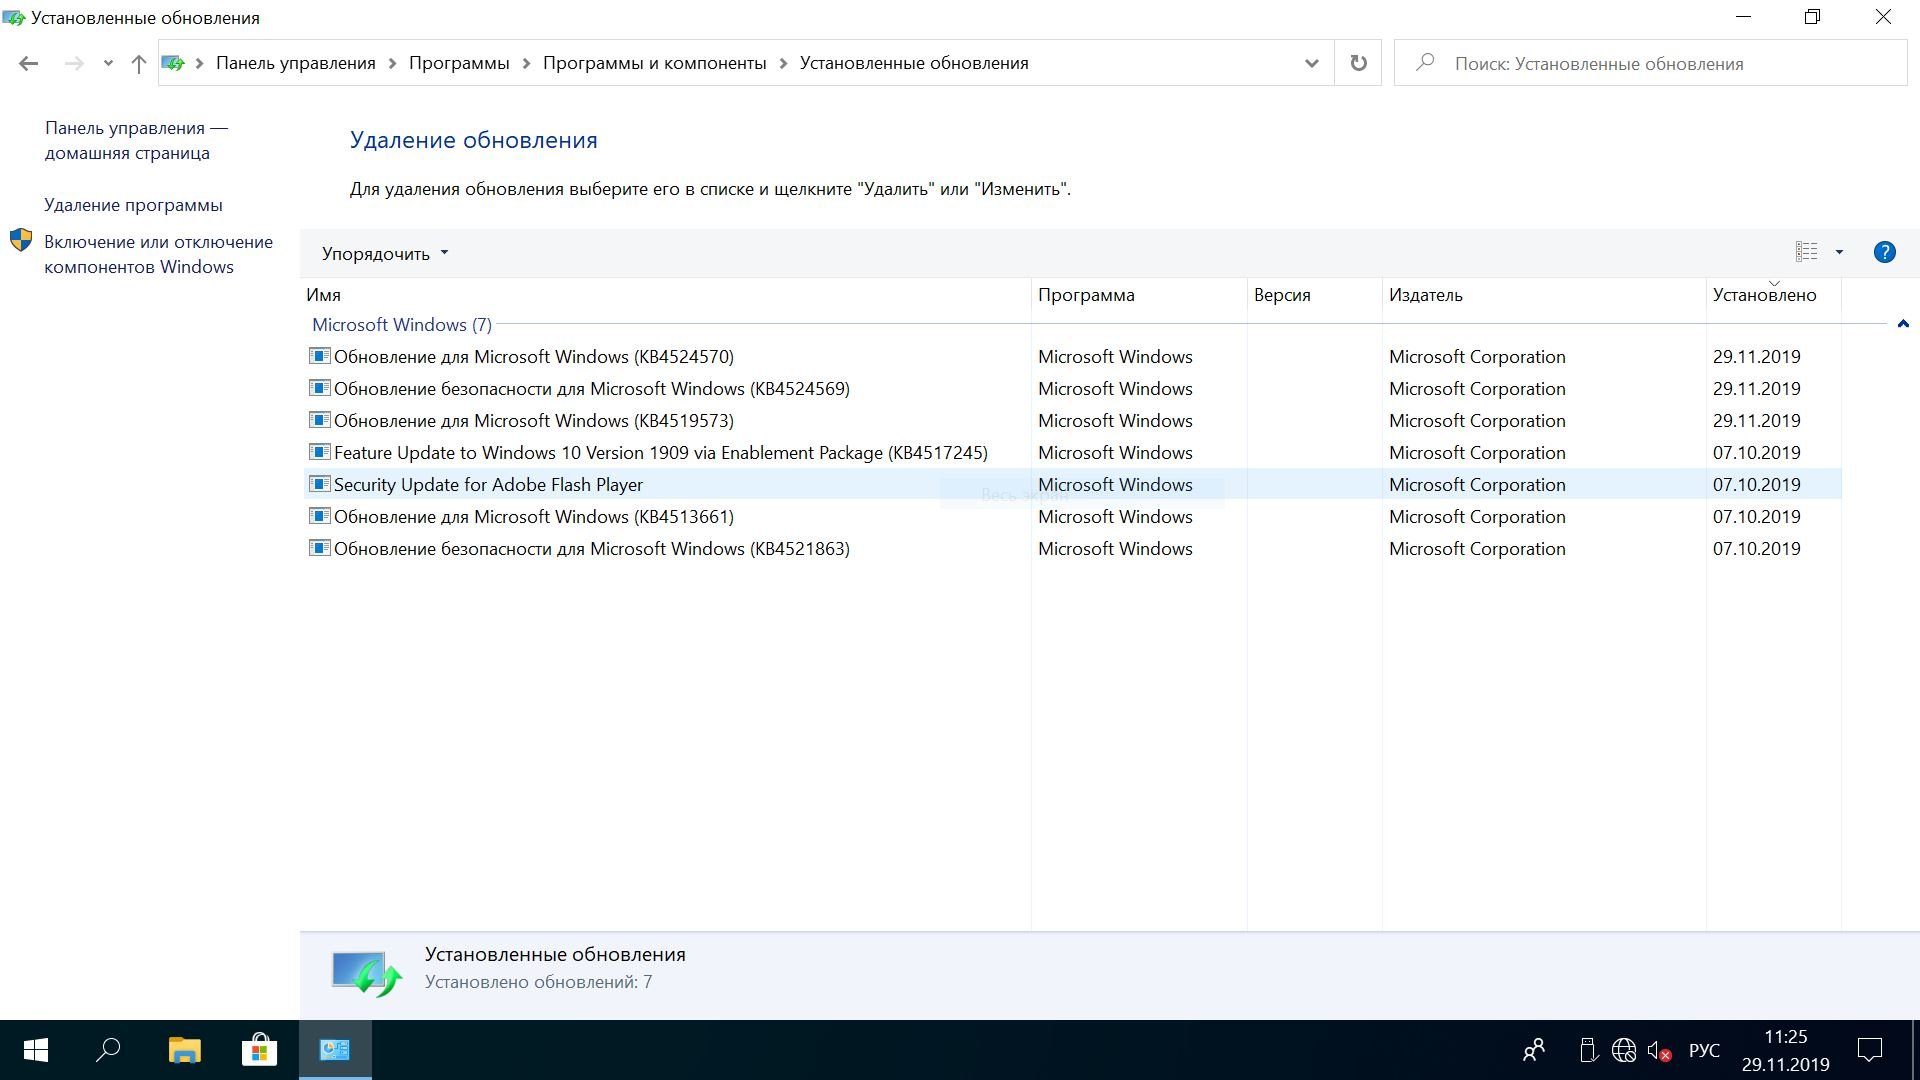Select Security Update for Adobe Flash Player
Image resolution: width=1920 pixels, height=1080 pixels.
pyautogui.click(x=1072, y=485)
